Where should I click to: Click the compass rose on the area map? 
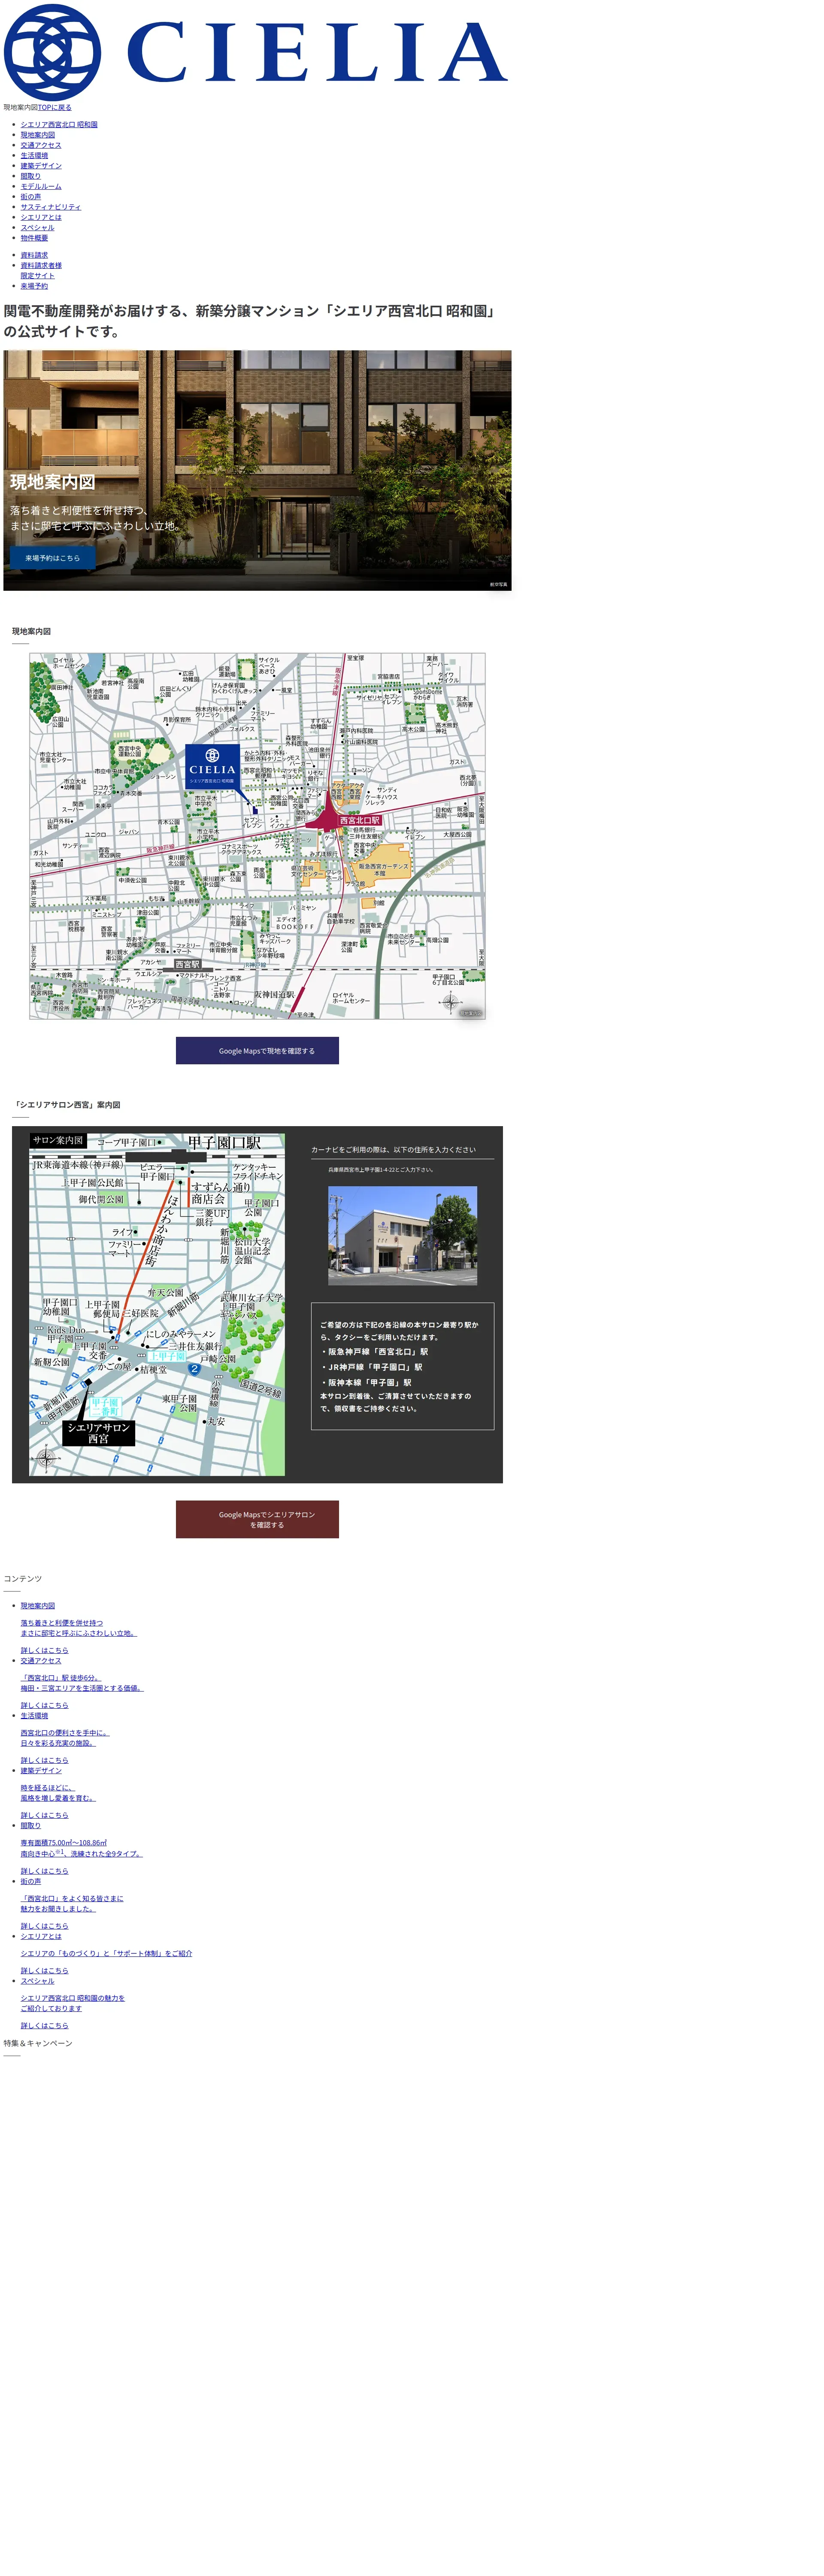click(x=451, y=1001)
